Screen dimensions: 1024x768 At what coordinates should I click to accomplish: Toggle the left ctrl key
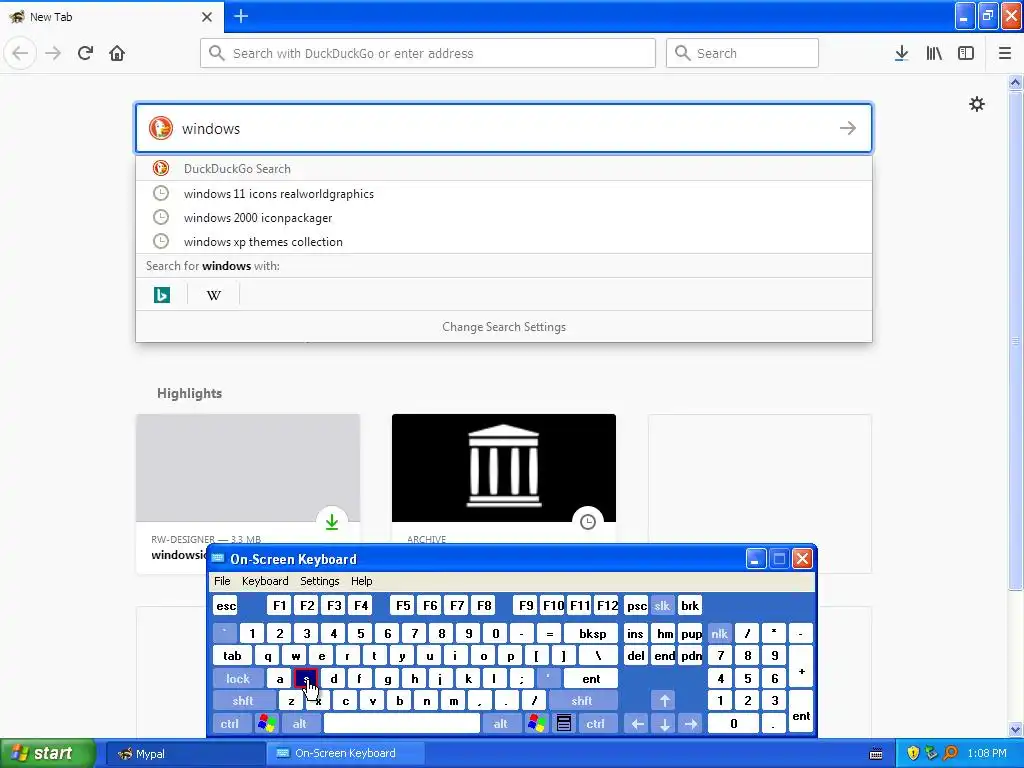pyautogui.click(x=229, y=723)
